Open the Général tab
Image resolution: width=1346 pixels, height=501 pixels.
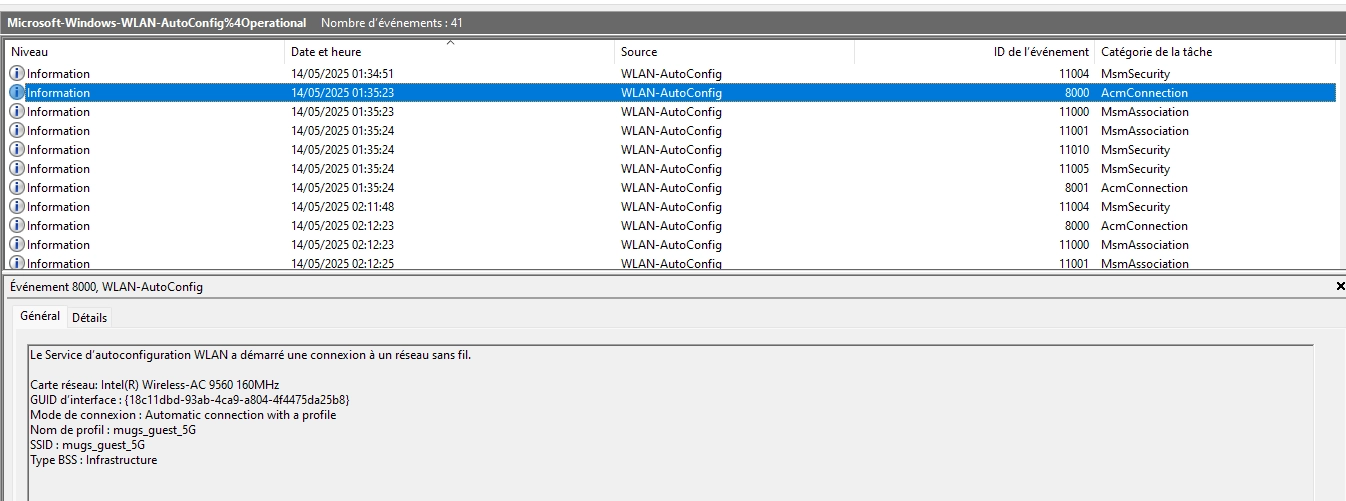click(40, 316)
